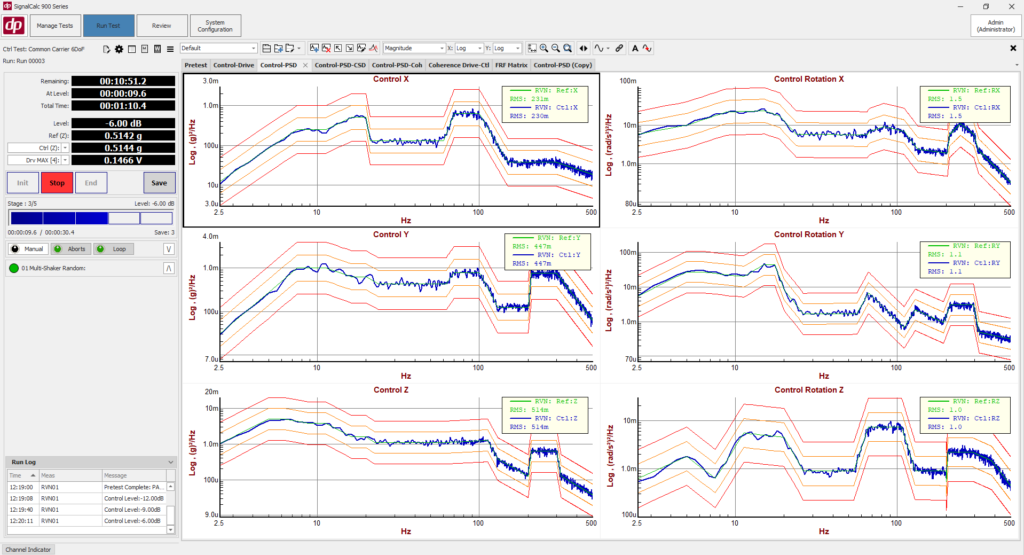The width and height of the screenshot is (1024, 555).
Task: Click the horizontal expand arrows icon
Action: tap(584, 48)
